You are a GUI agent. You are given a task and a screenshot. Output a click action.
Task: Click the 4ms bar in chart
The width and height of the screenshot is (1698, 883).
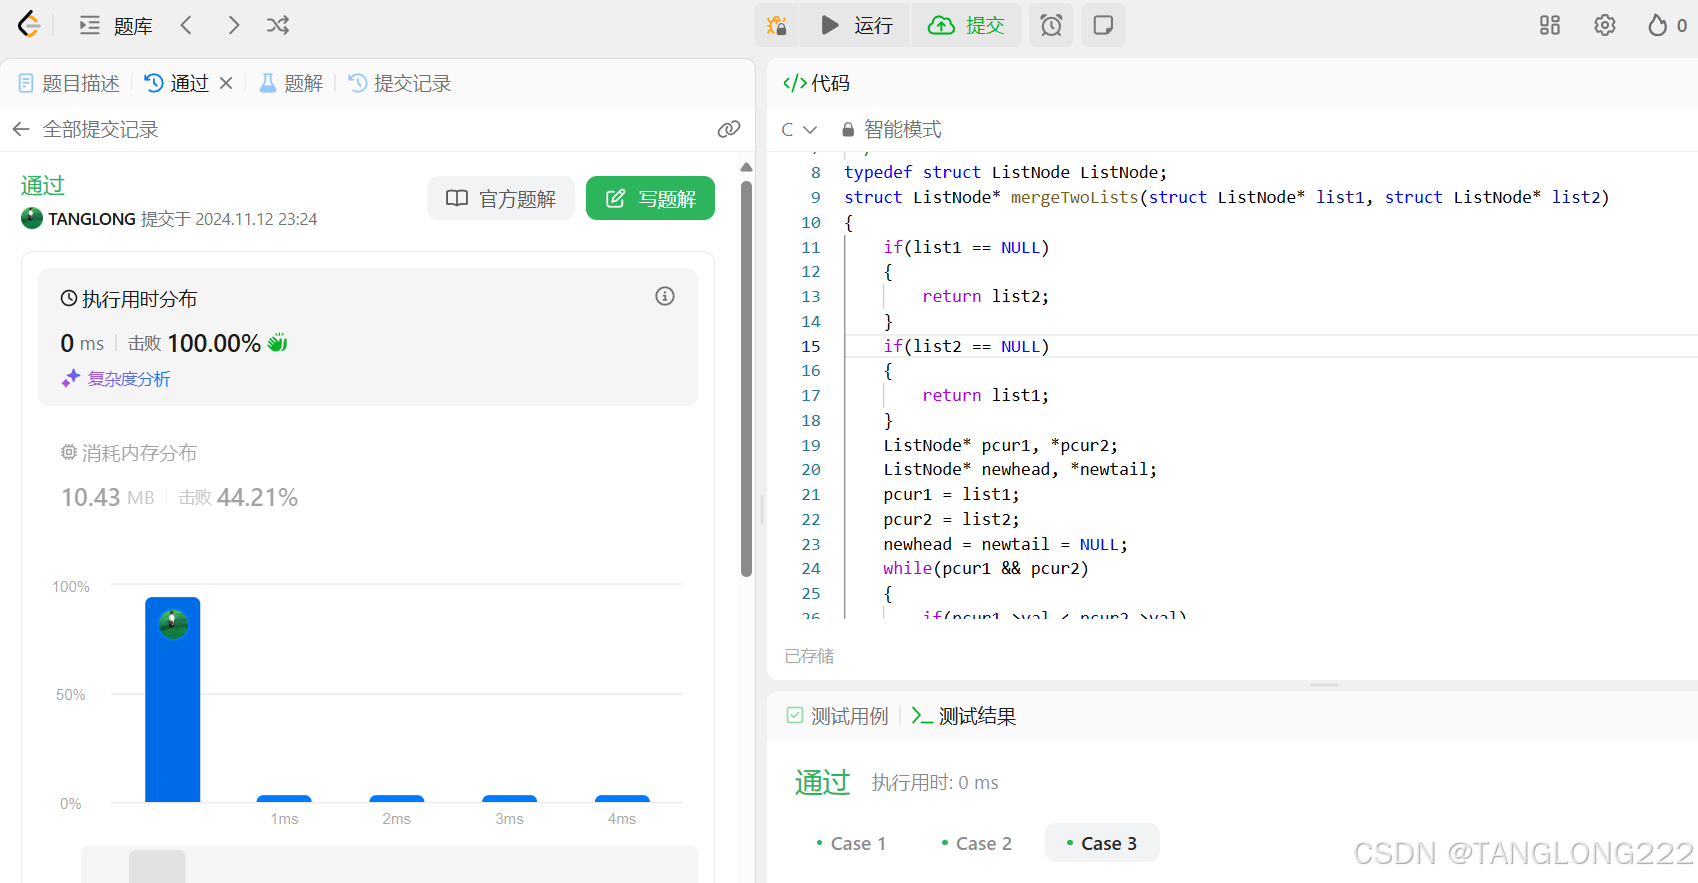pyautogui.click(x=622, y=799)
